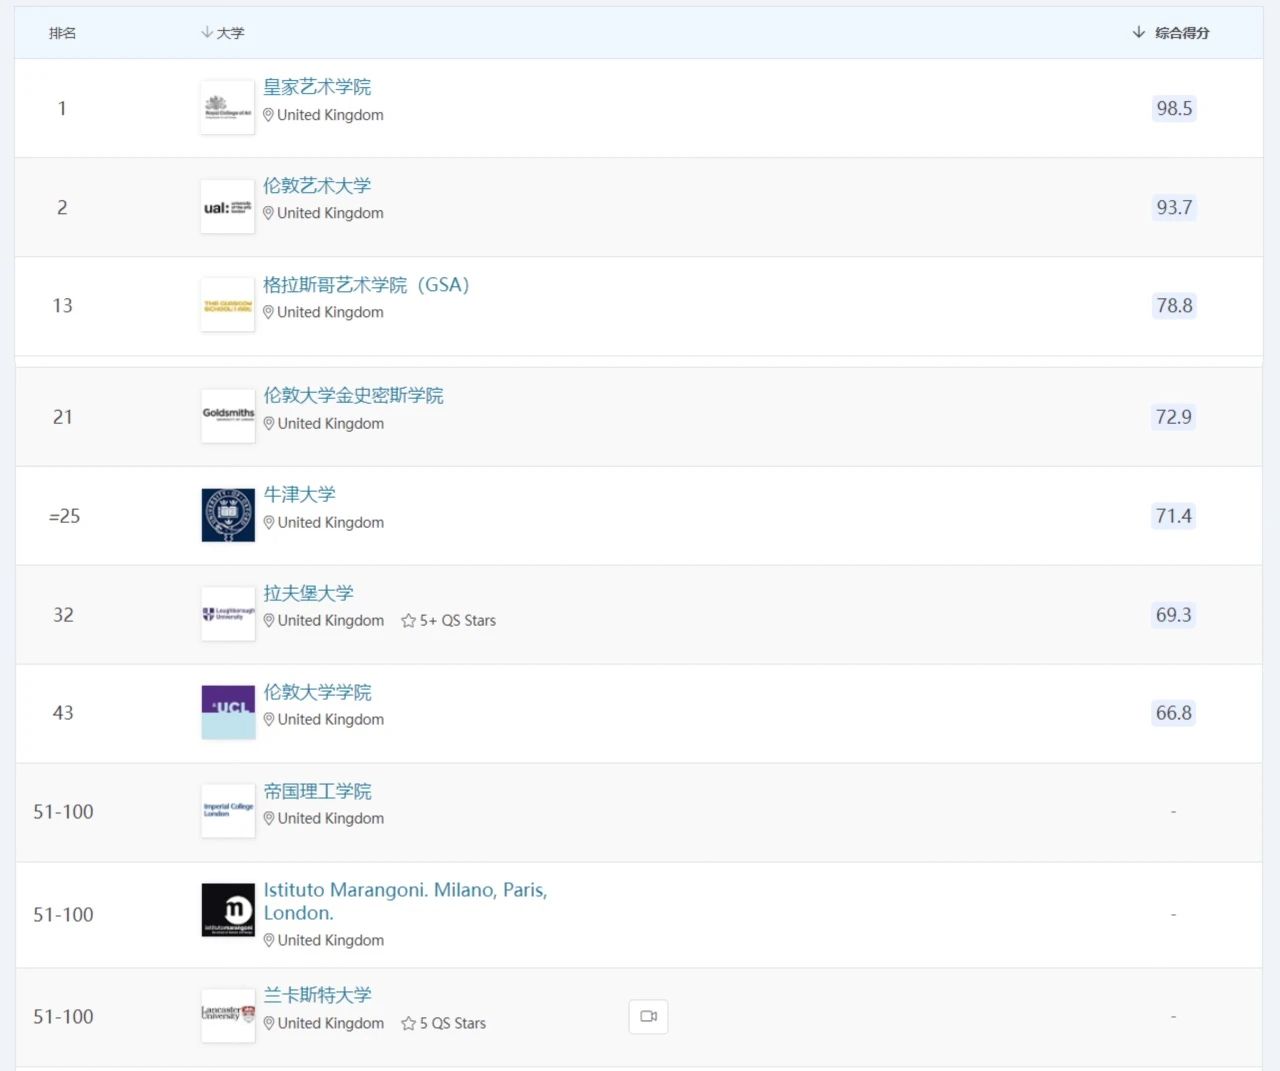Image resolution: width=1280 pixels, height=1071 pixels.
Task: Click United Kingdom text under 伦敦大学学院
Action: click(x=331, y=719)
